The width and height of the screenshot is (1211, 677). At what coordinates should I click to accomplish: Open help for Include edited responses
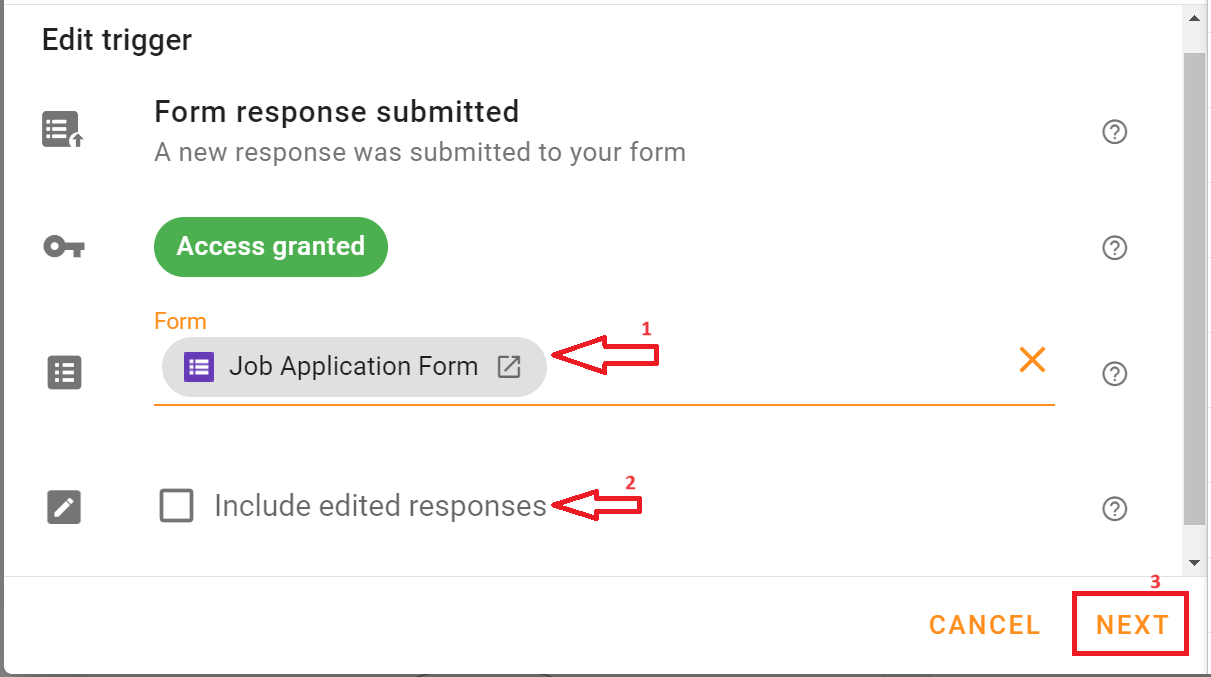(1114, 509)
